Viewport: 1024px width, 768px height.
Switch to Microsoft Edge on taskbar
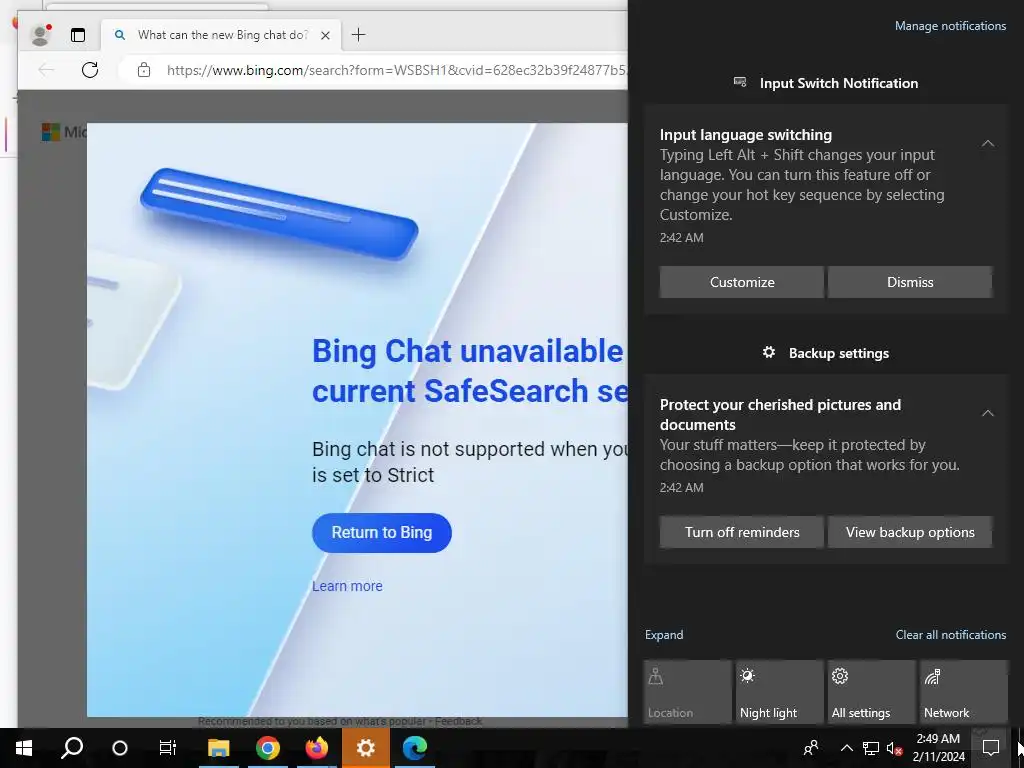pos(415,748)
